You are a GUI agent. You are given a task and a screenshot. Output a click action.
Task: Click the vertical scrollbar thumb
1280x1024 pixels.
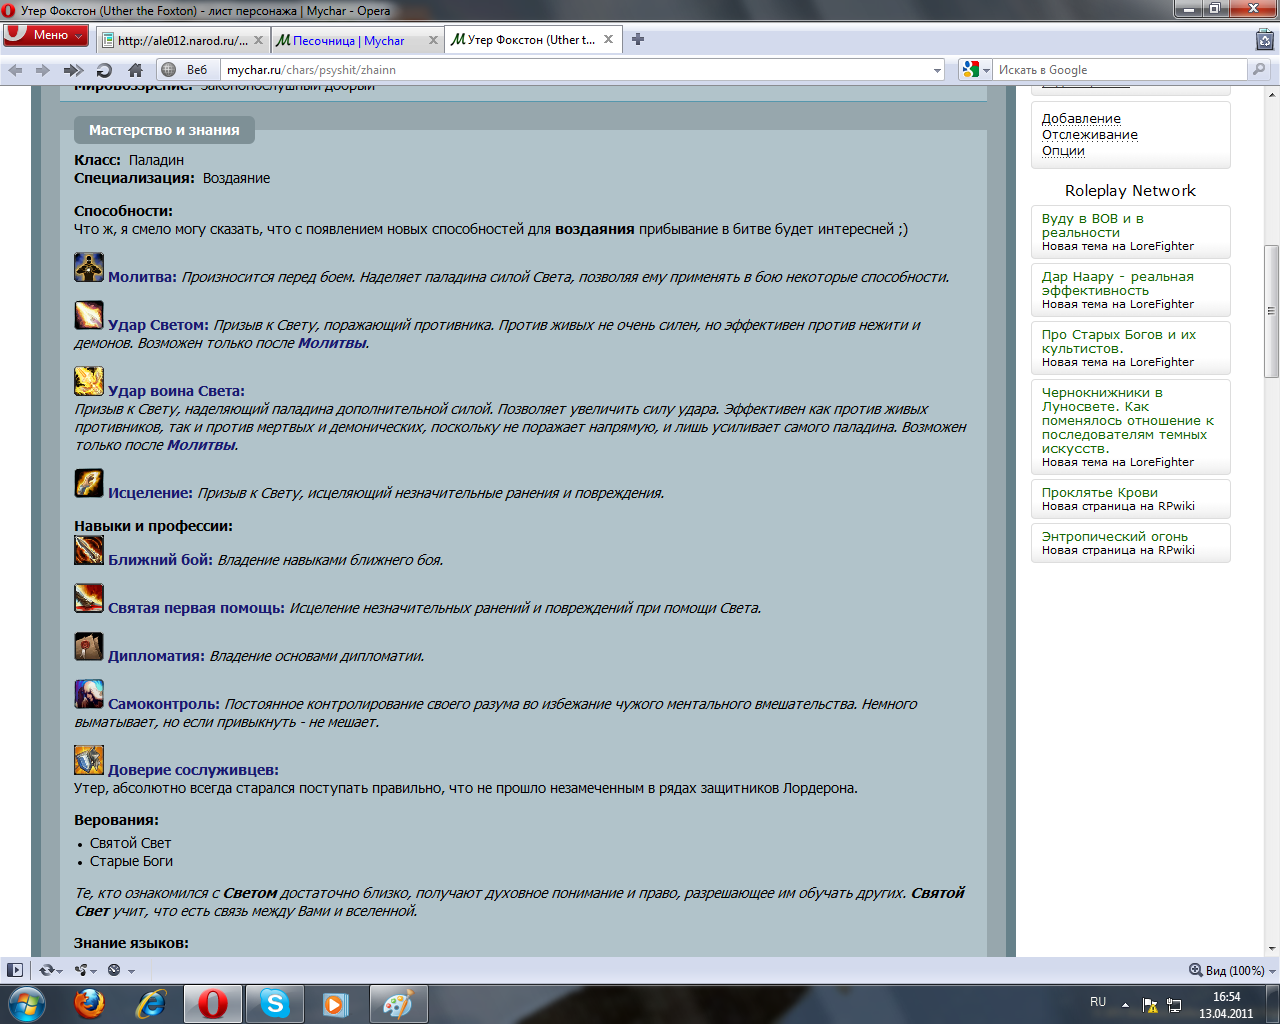(1272, 311)
